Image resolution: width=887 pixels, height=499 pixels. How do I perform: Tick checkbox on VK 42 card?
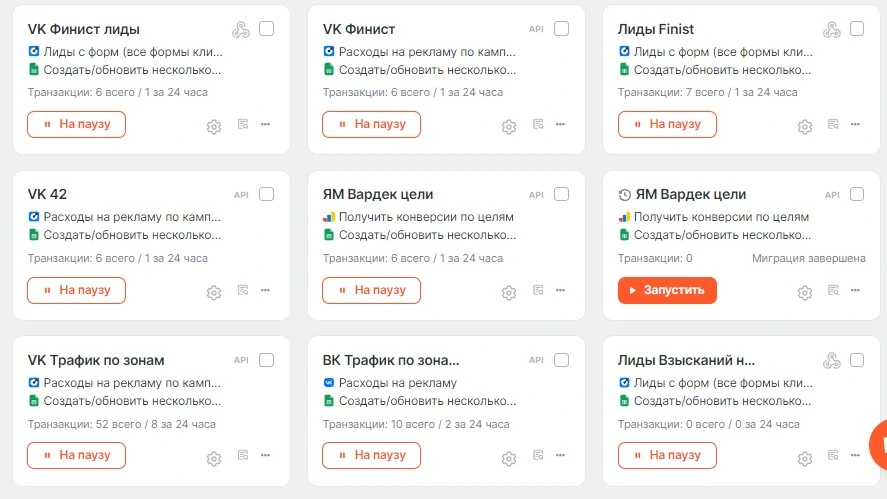(266, 194)
